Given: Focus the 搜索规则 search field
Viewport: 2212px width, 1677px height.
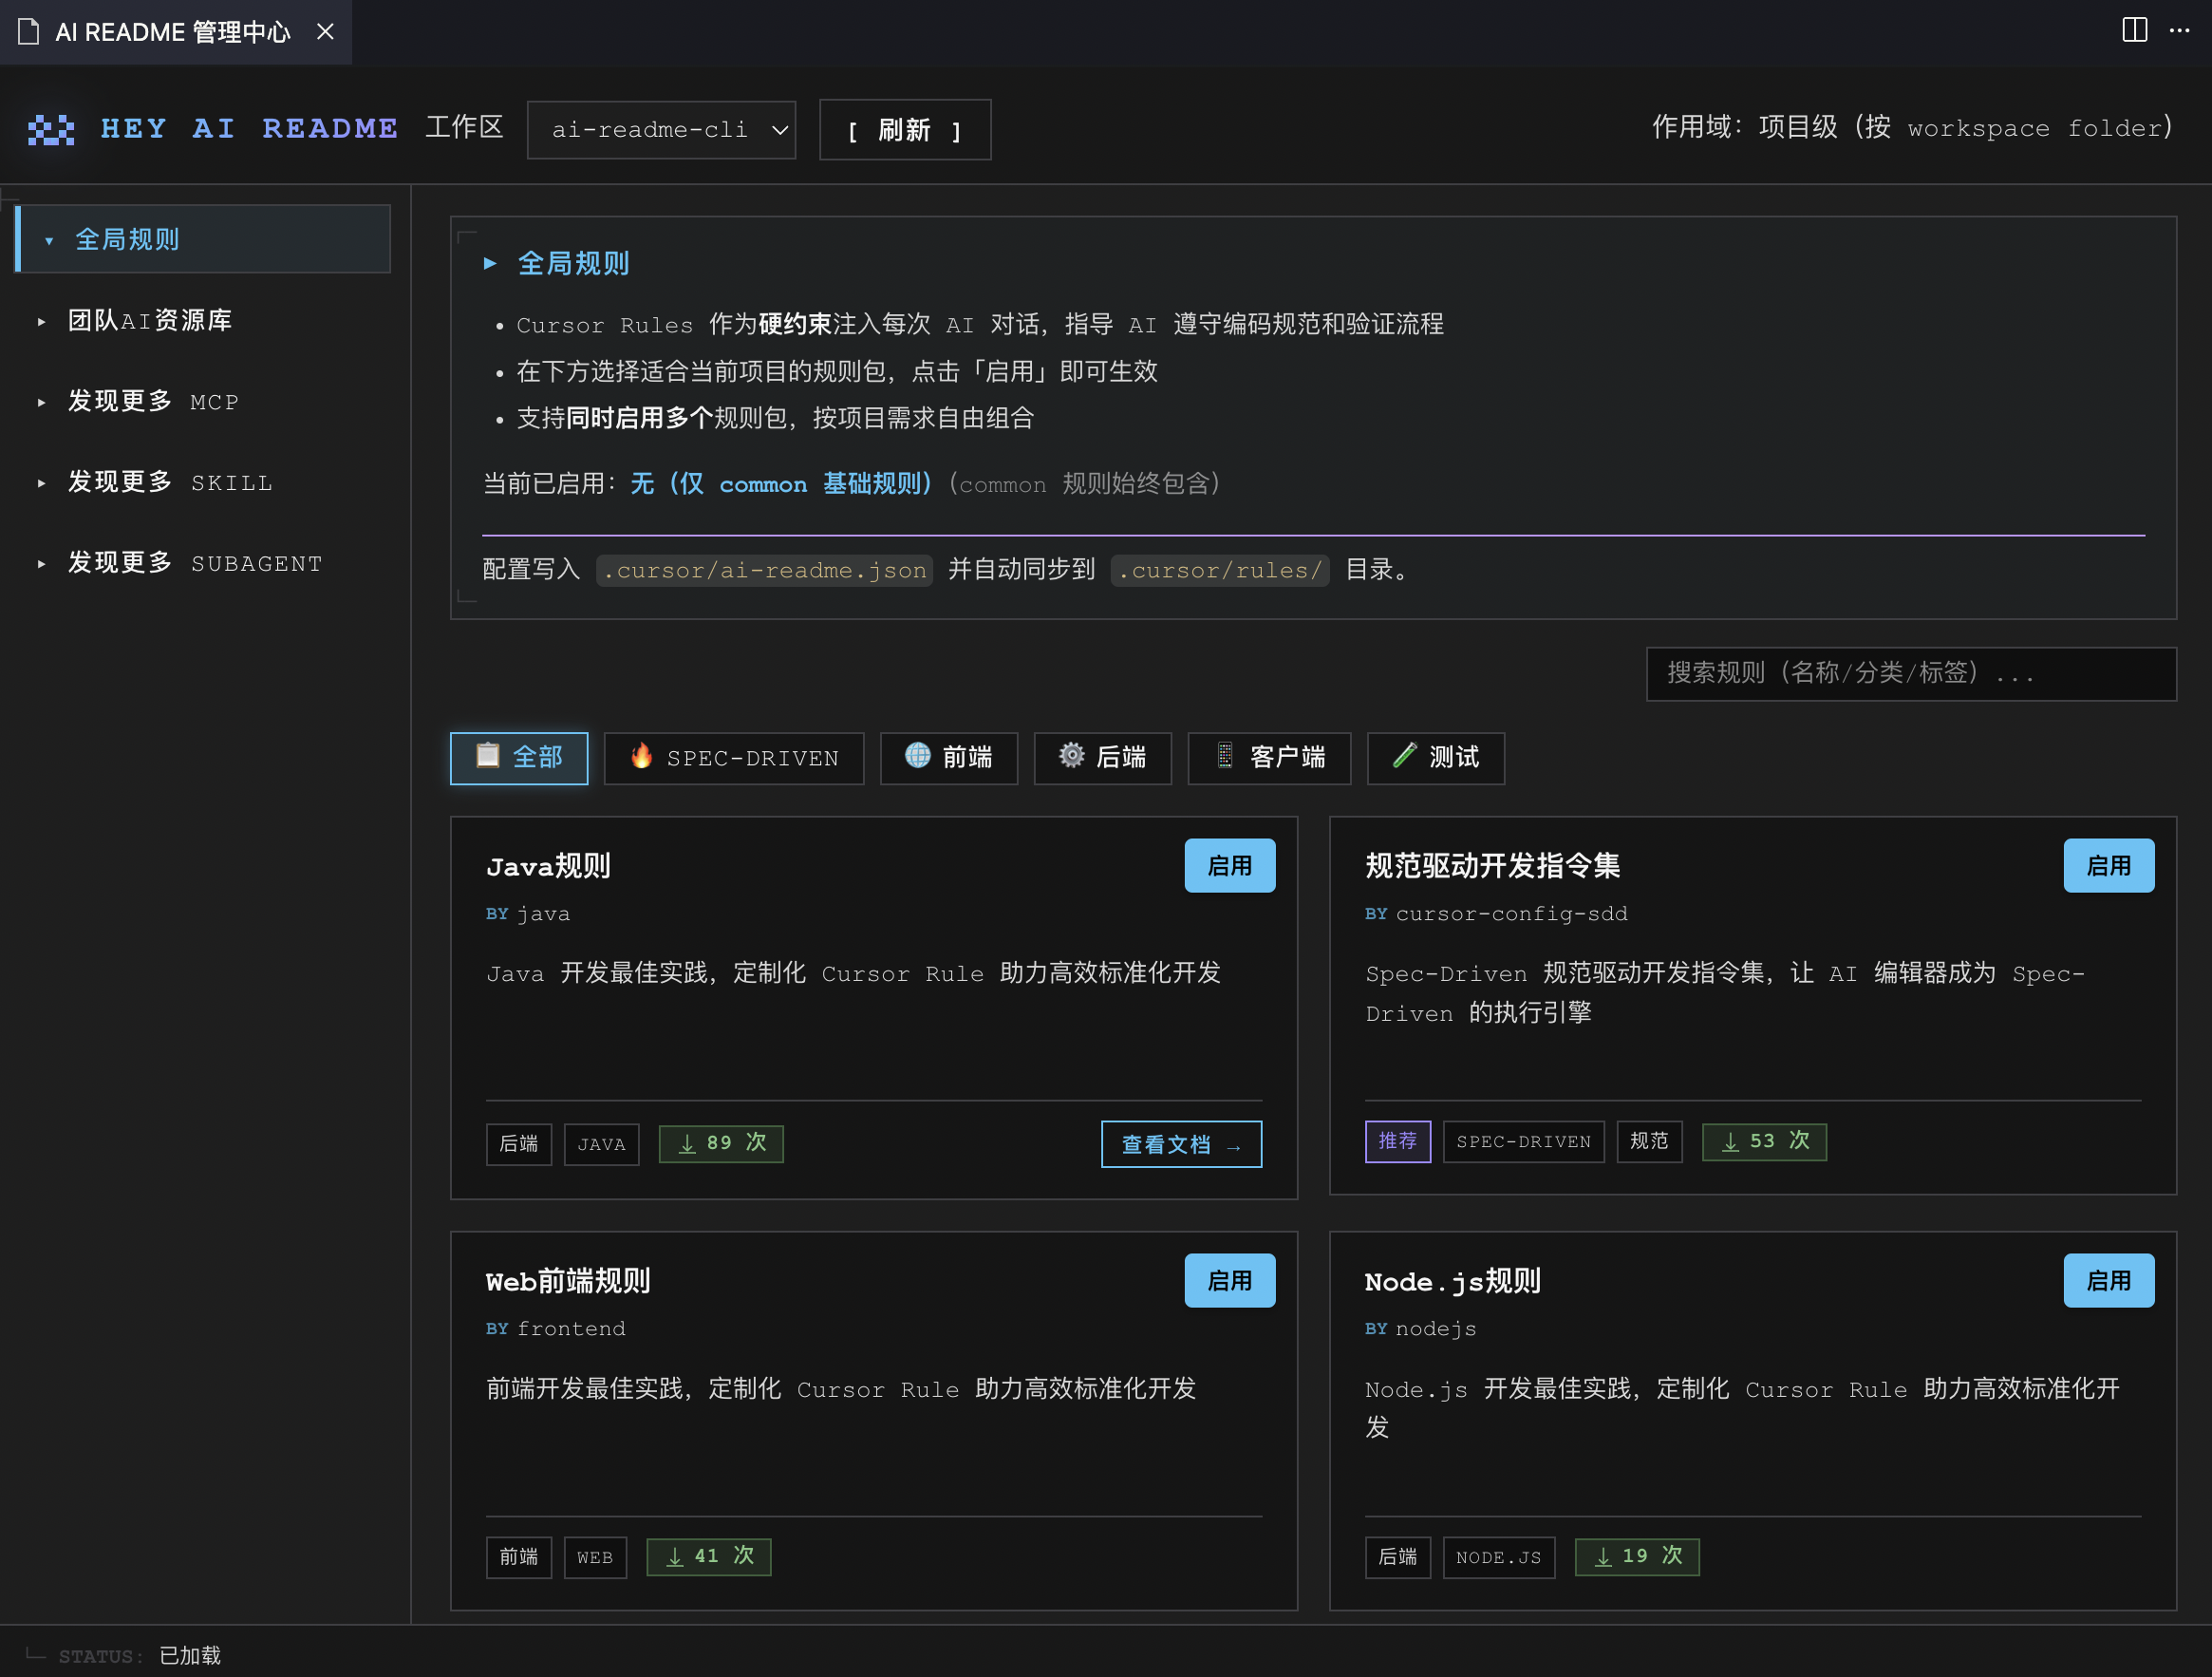Looking at the screenshot, I should coord(1911,673).
